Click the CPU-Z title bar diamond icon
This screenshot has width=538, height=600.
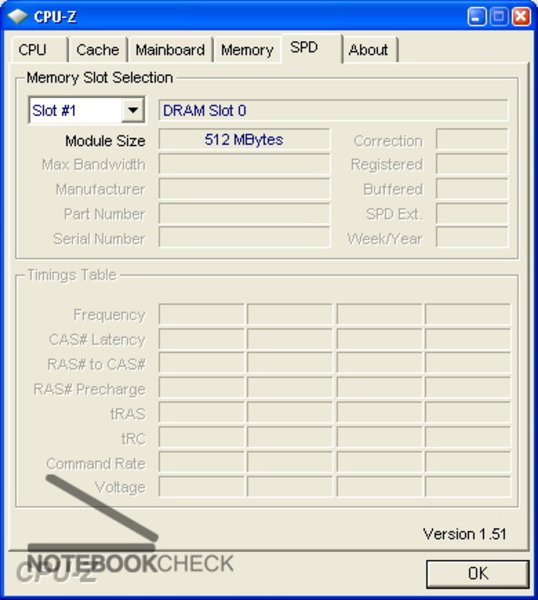tap(17, 16)
